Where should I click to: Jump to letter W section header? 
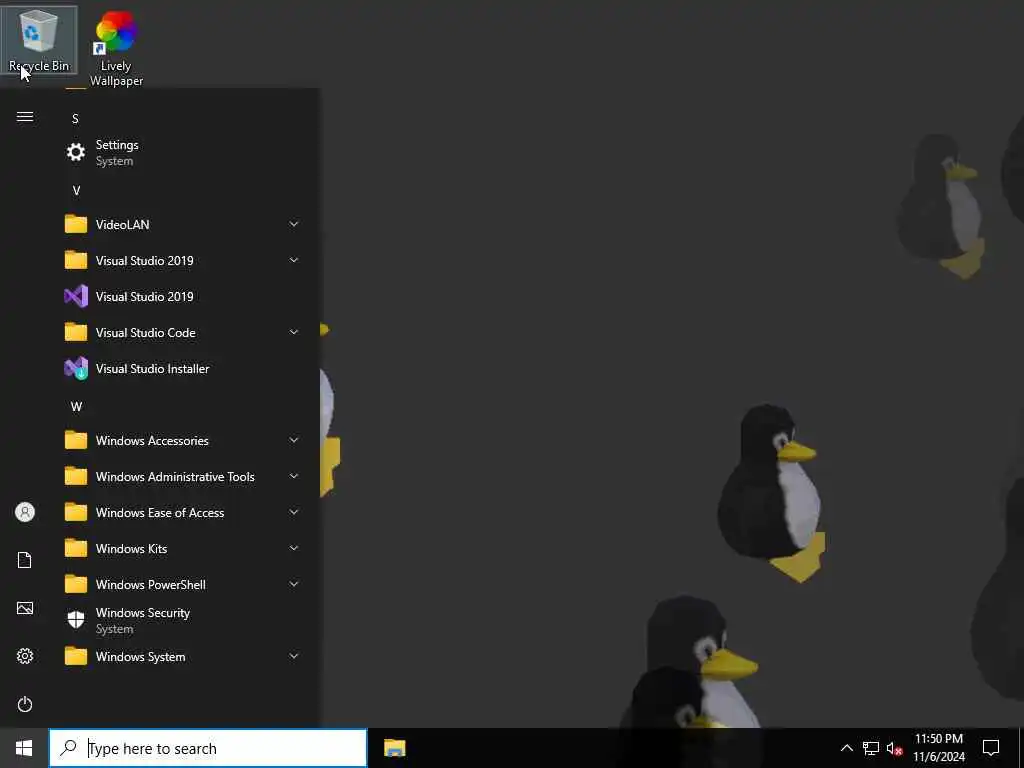click(76, 407)
